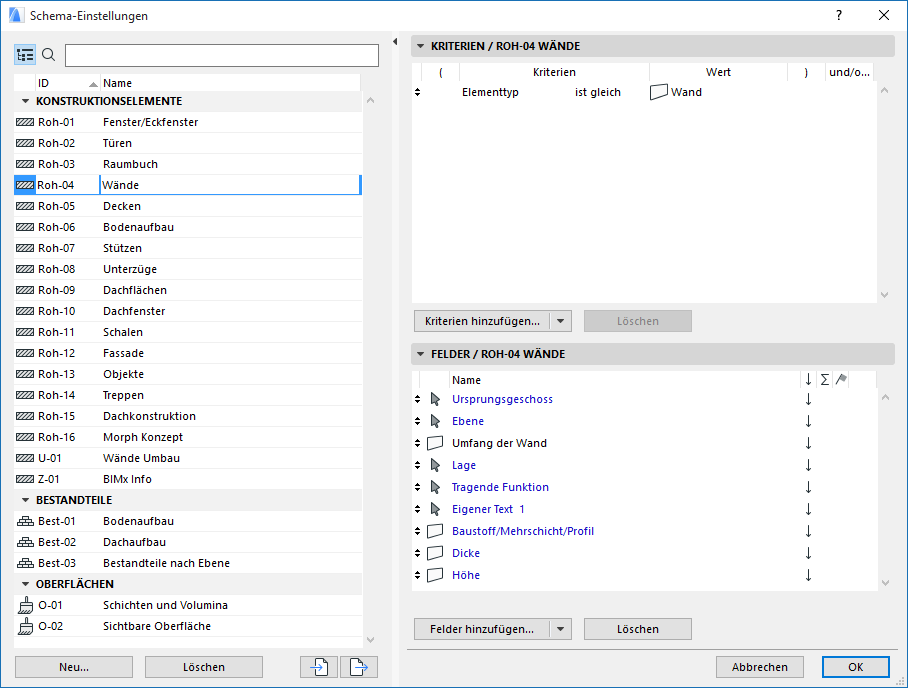This screenshot has width=908, height=688.
Task: Collapse the OBERFLÄCHEN group
Action: 25,584
